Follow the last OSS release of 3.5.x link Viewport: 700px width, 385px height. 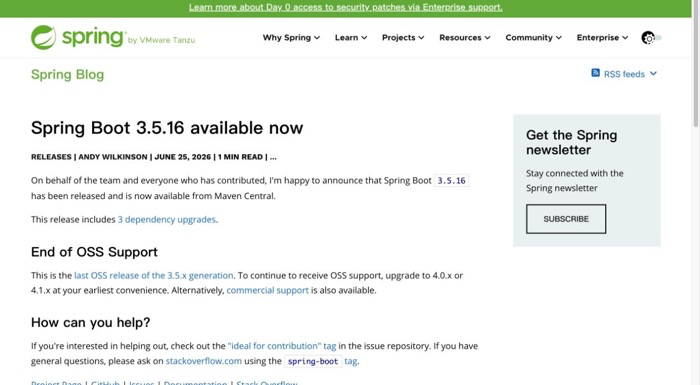[x=154, y=275]
